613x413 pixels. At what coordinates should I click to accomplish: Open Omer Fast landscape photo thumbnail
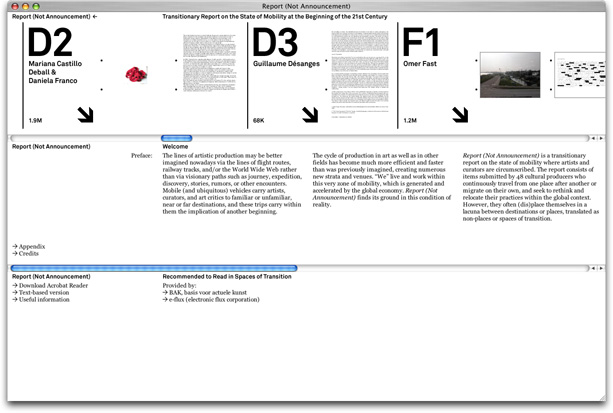pos(510,74)
